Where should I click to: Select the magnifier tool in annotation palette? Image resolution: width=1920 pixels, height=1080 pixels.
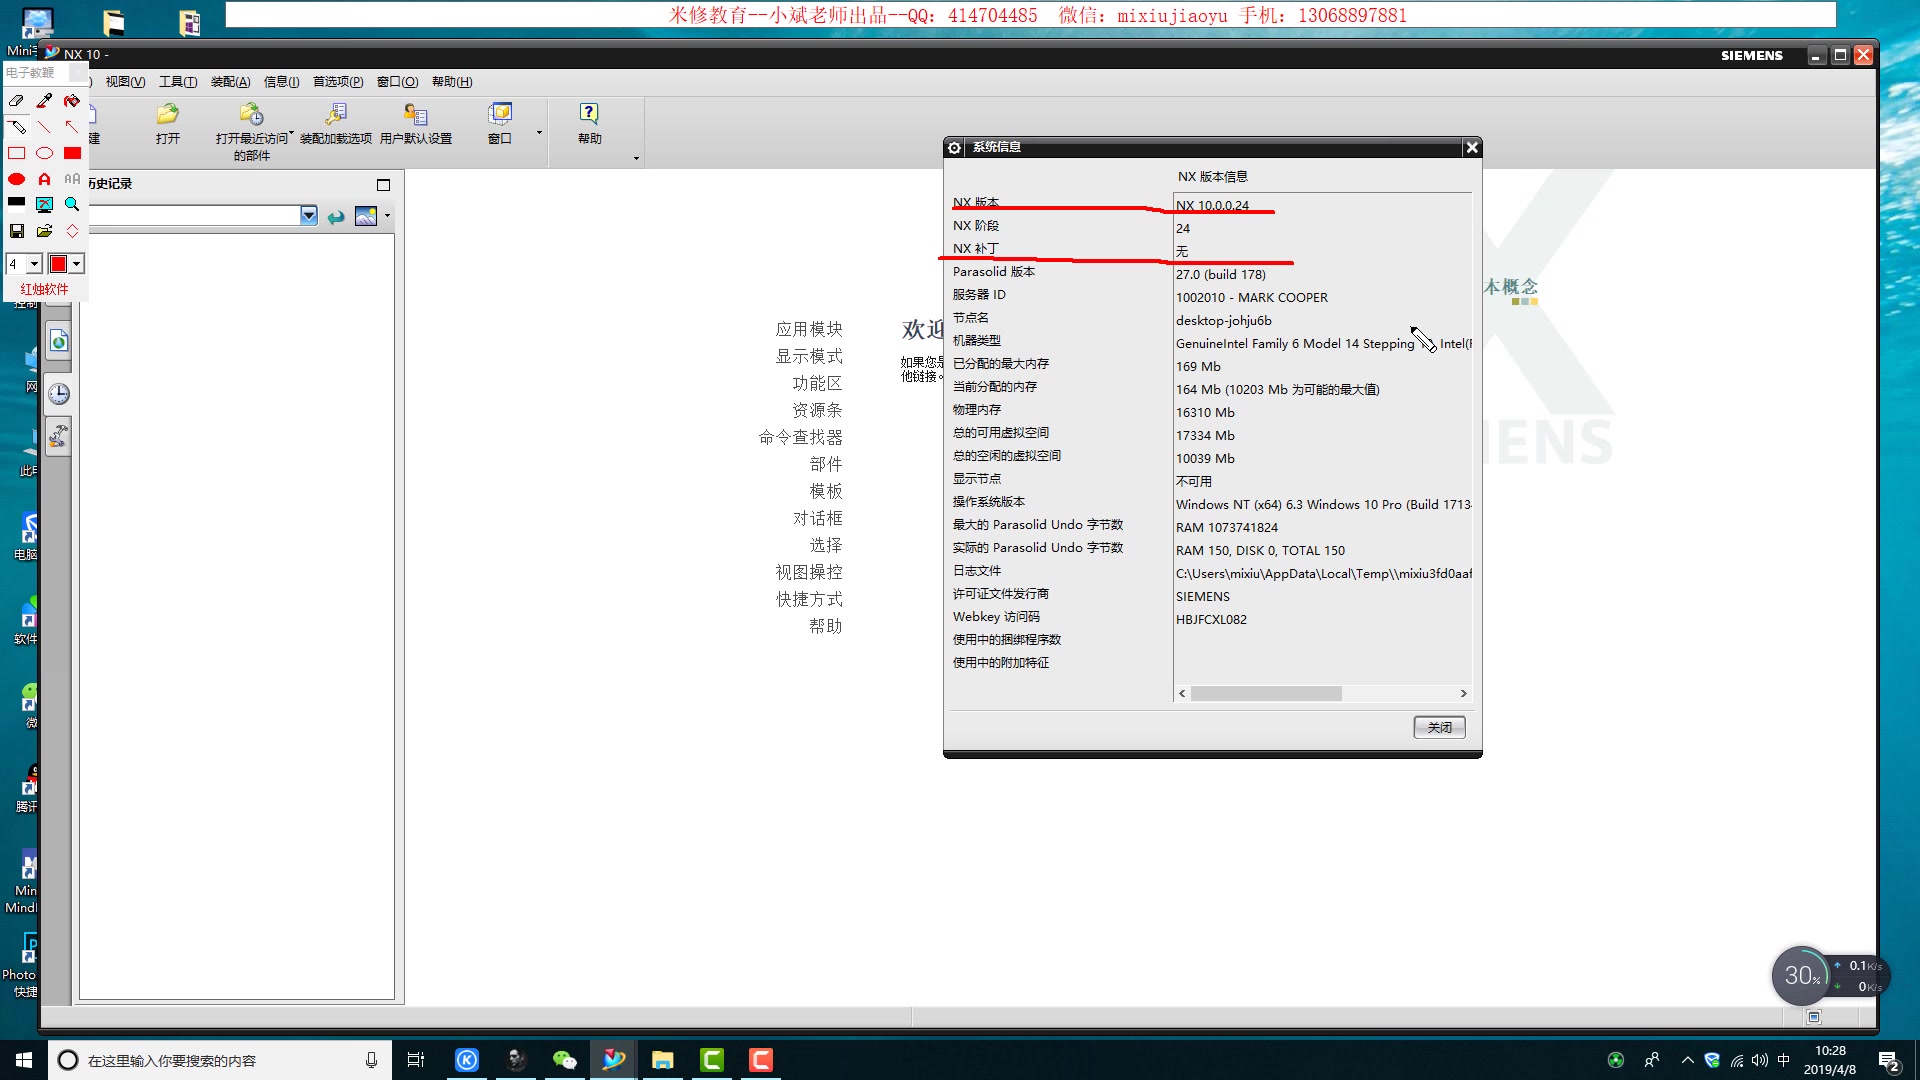[x=72, y=204]
